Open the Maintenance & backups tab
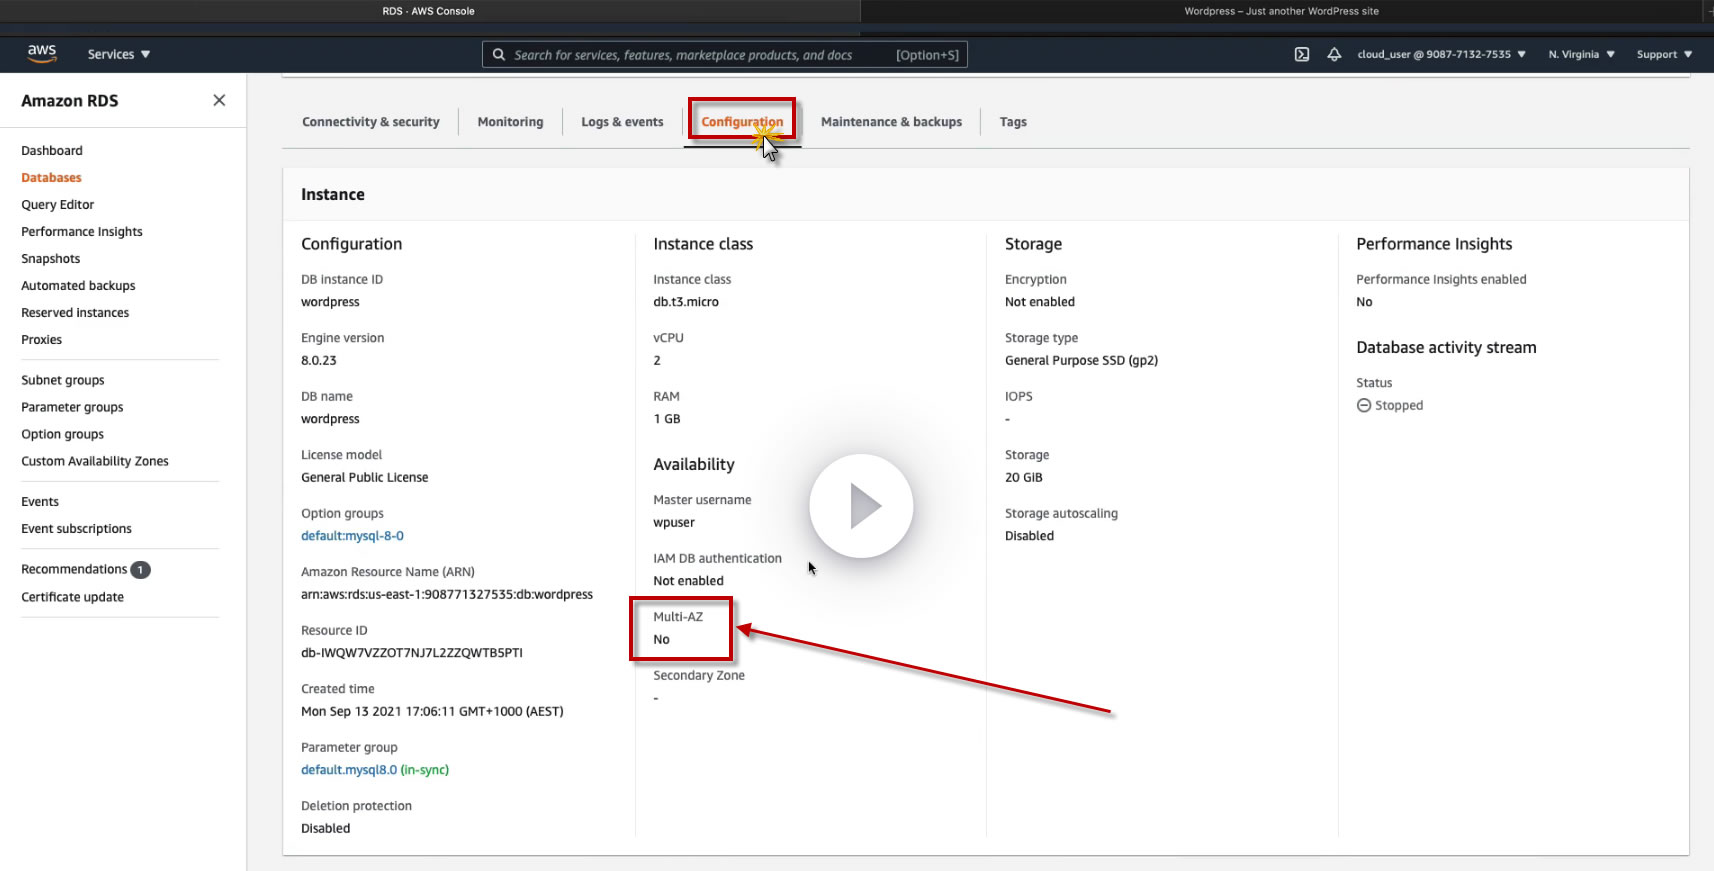1714x871 pixels. click(891, 122)
